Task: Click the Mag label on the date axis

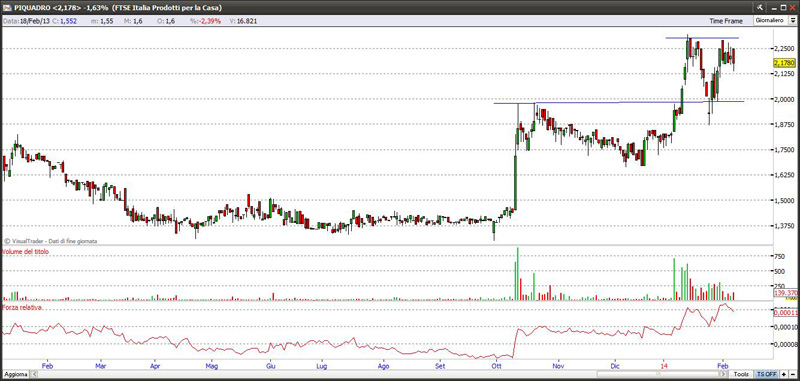Action: (212, 366)
